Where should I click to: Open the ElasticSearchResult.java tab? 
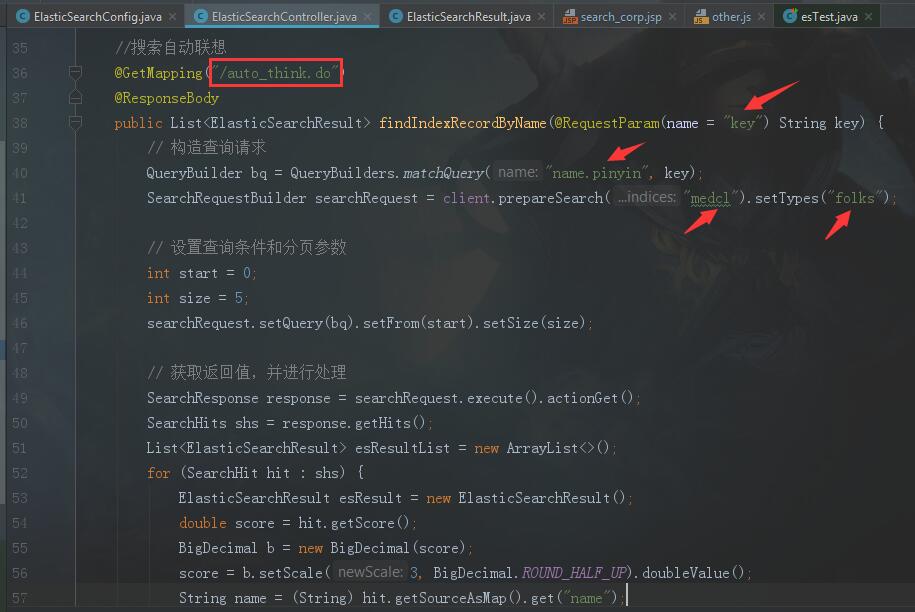469,17
